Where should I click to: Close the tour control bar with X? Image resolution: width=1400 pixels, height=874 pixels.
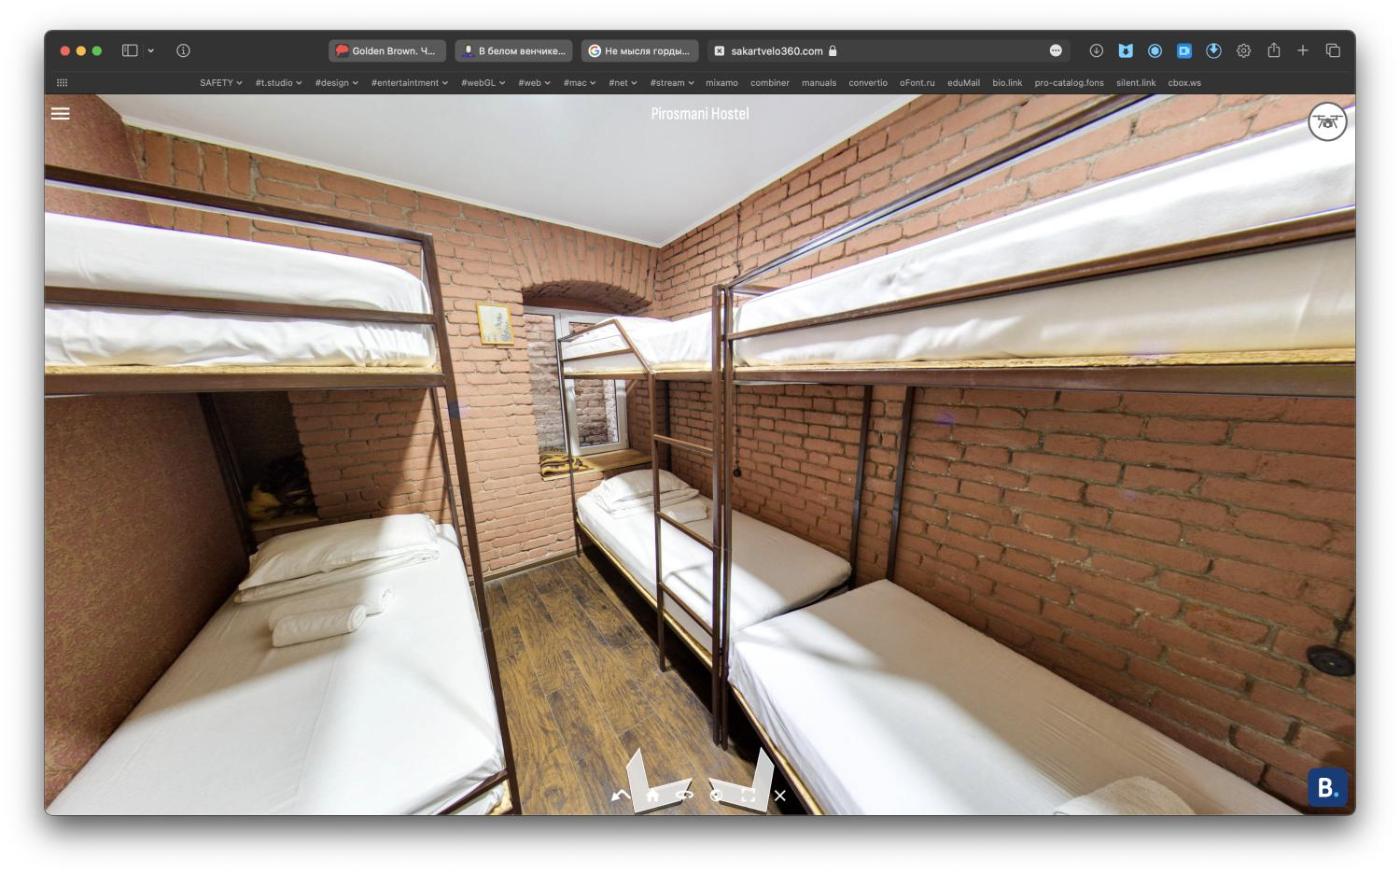pyautogui.click(x=780, y=796)
